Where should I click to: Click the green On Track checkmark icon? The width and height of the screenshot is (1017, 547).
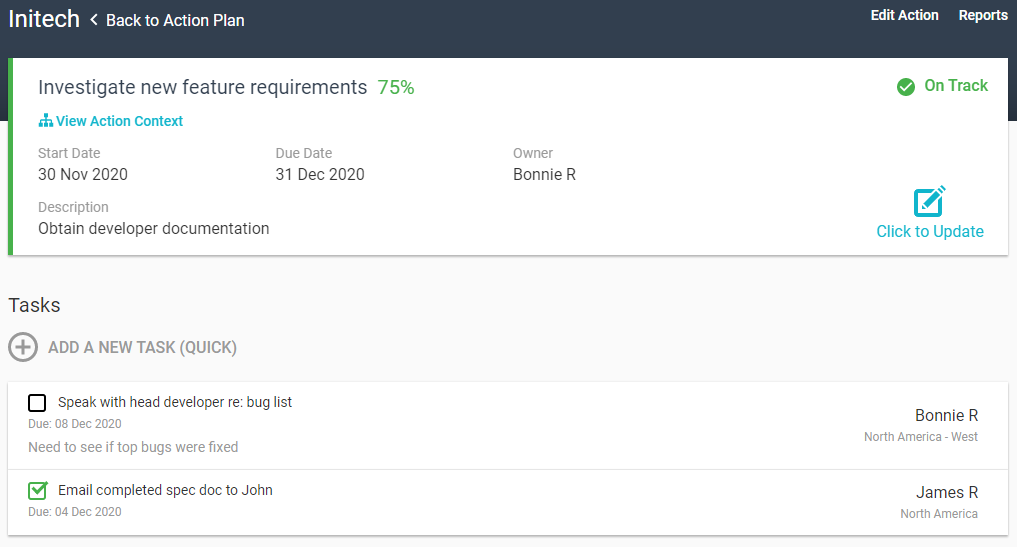point(906,87)
